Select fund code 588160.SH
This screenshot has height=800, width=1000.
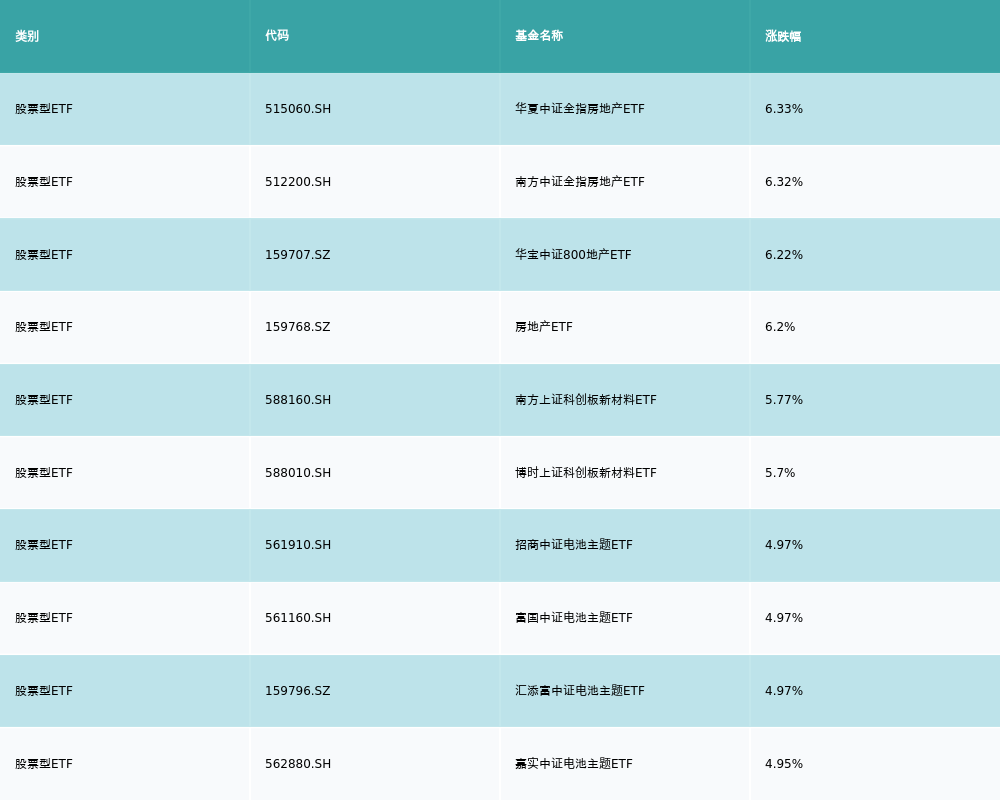(x=298, y=400)
